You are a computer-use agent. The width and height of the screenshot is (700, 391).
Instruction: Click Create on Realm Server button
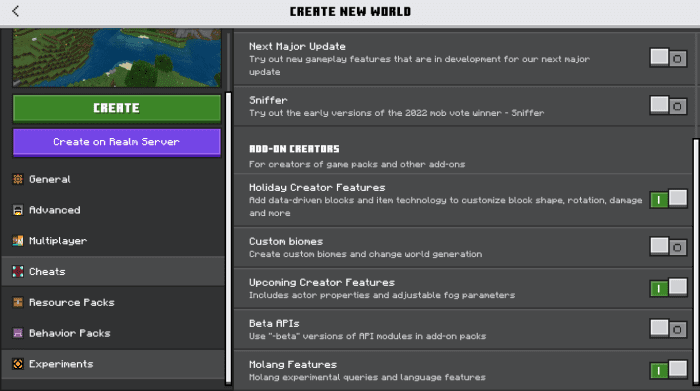click(x=117, y=142)
